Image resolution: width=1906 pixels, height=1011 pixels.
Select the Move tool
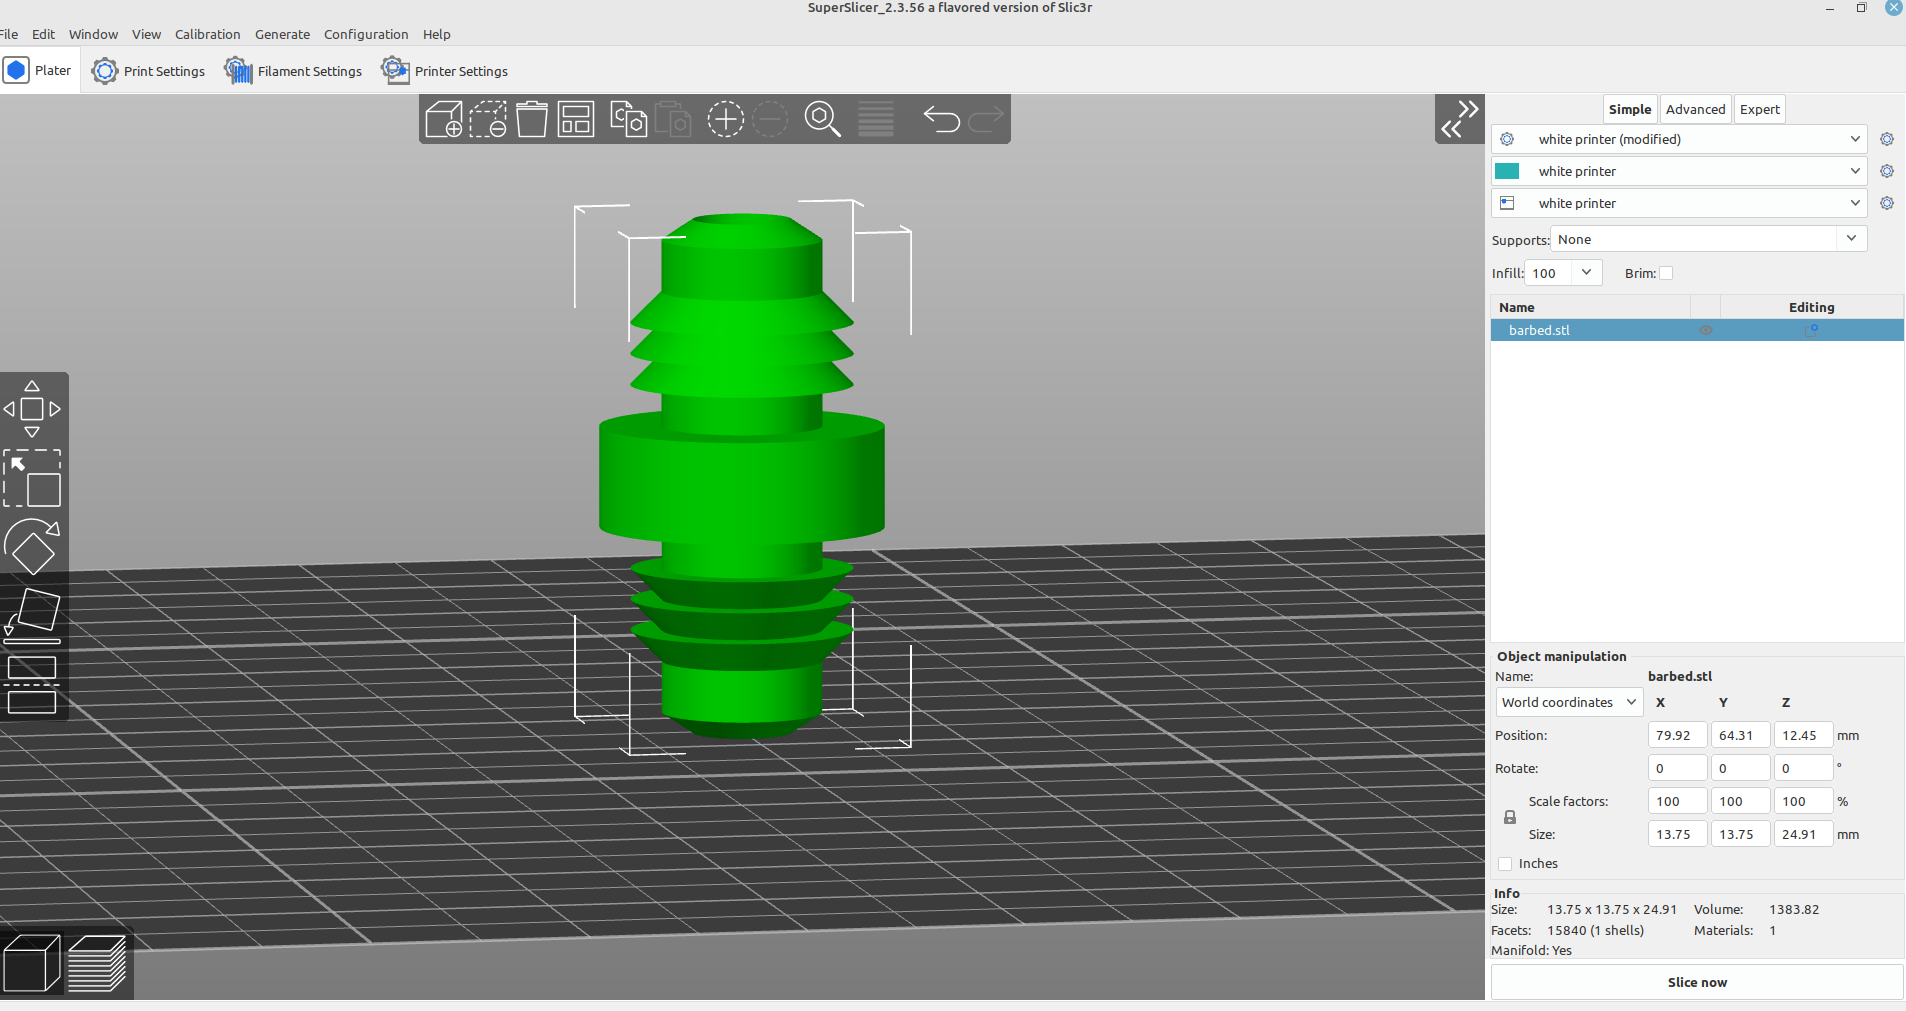point(33,408)
